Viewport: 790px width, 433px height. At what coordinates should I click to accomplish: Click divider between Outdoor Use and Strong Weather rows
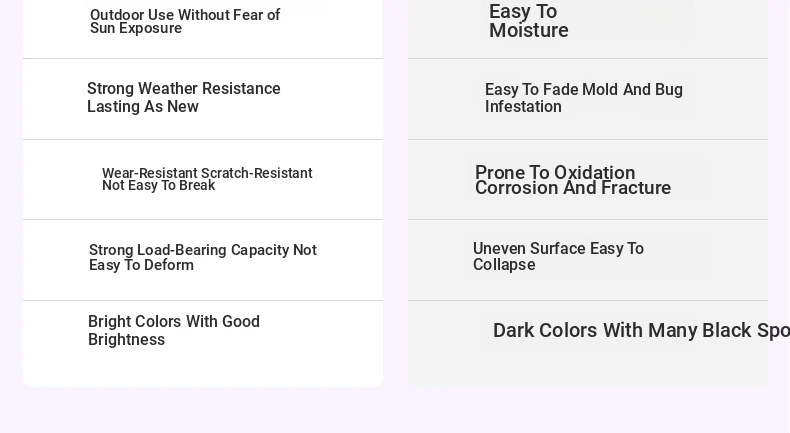203,58
